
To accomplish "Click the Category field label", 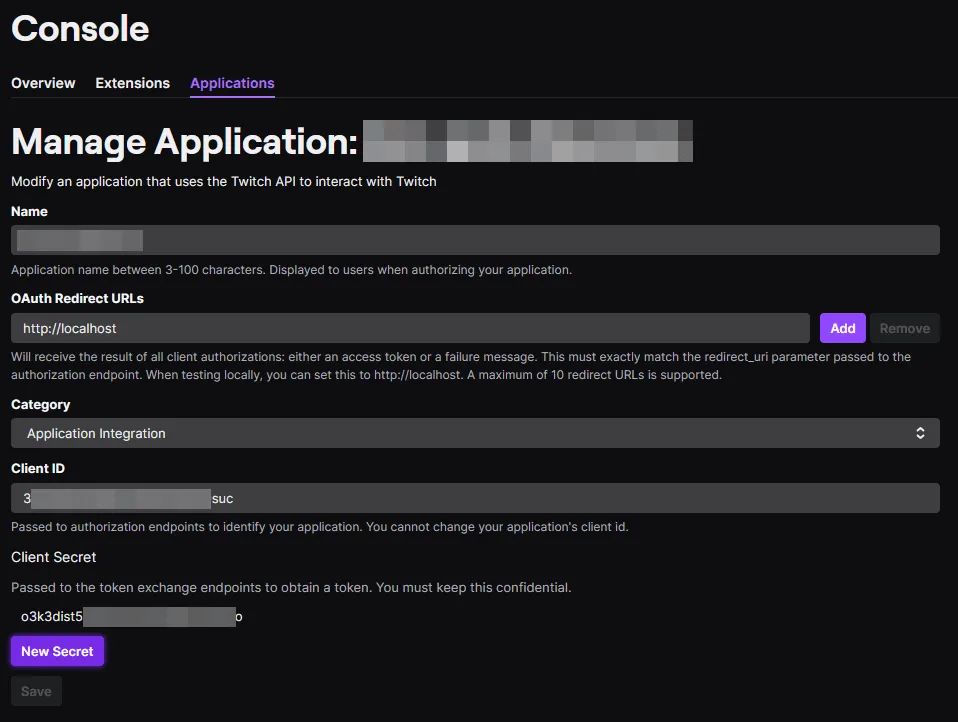I will coord(40,404).
